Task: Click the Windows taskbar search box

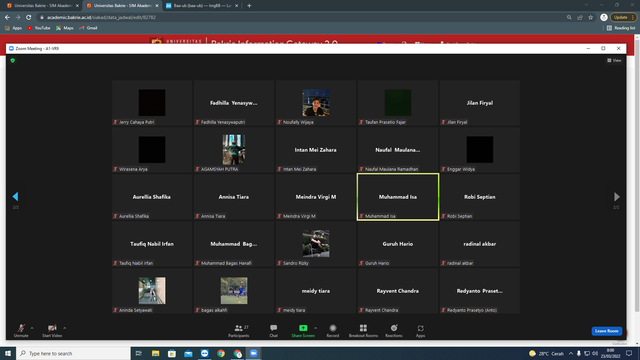Action: [x=73, y=353]
